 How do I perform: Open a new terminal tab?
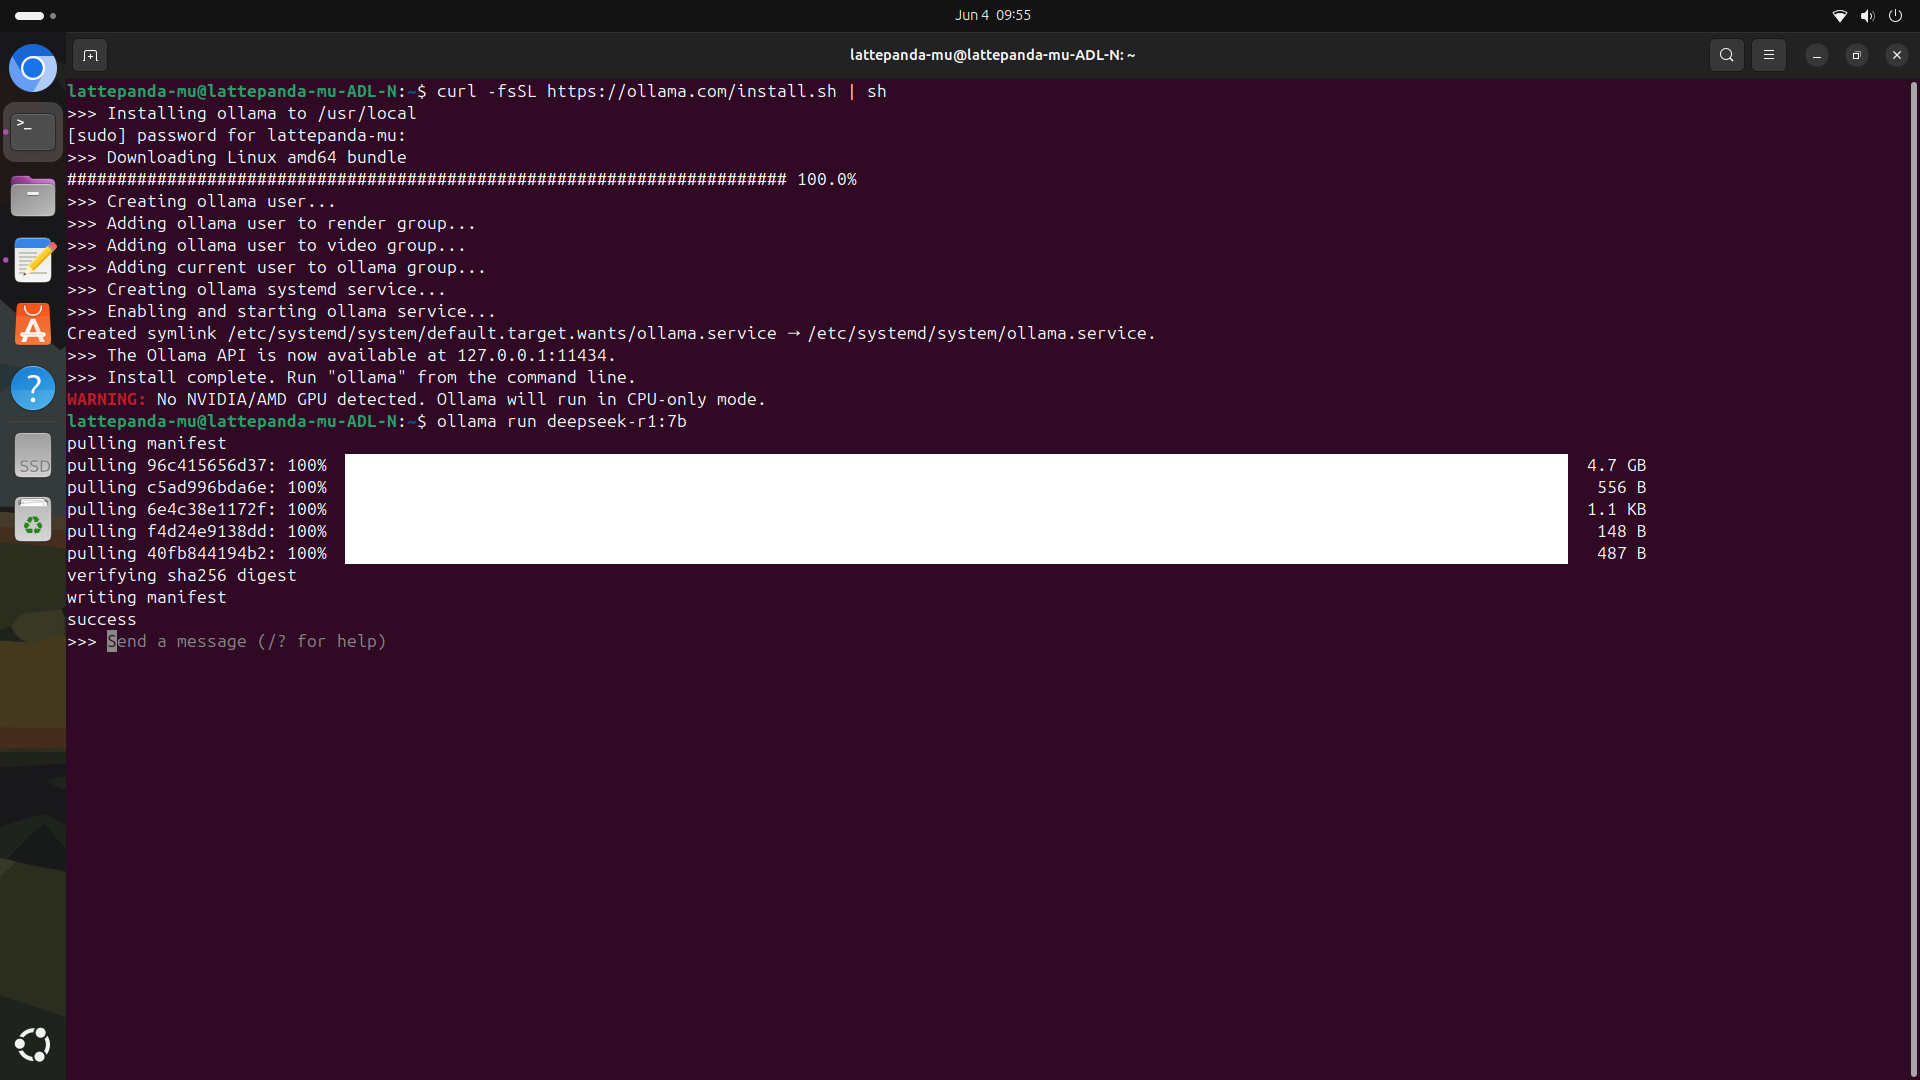[90, 55]
